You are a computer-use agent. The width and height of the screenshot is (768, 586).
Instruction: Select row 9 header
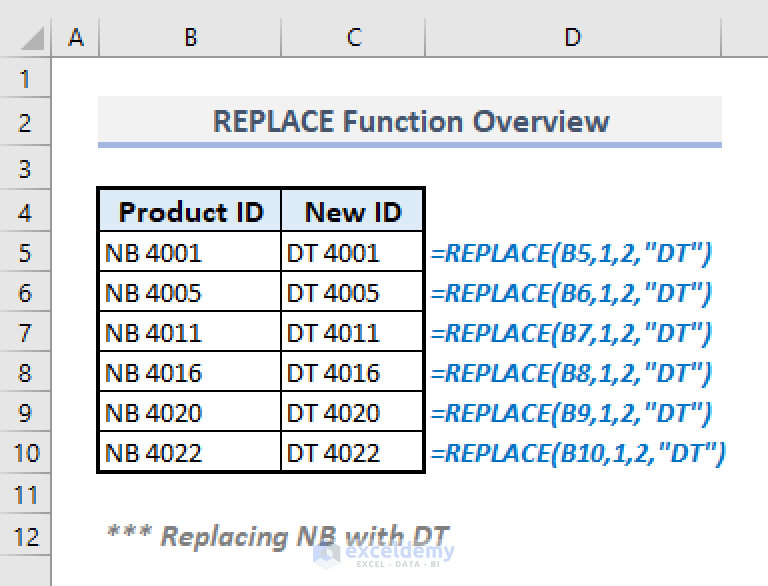25,412
